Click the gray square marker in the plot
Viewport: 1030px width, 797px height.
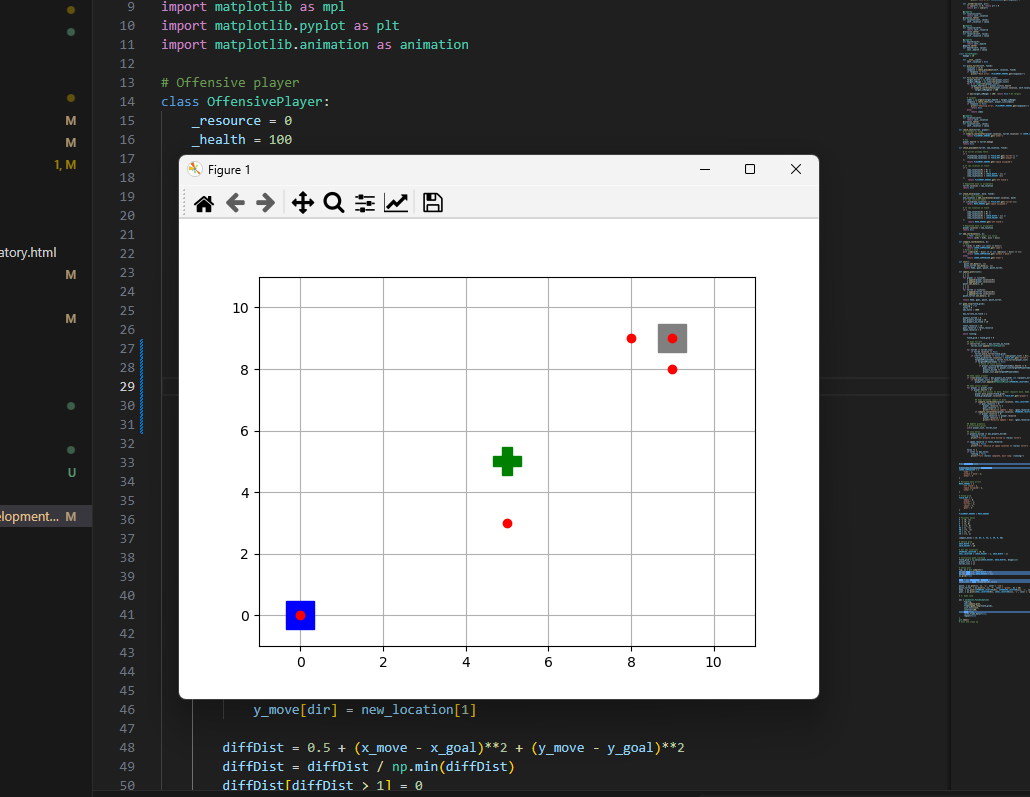click(672, 338)
